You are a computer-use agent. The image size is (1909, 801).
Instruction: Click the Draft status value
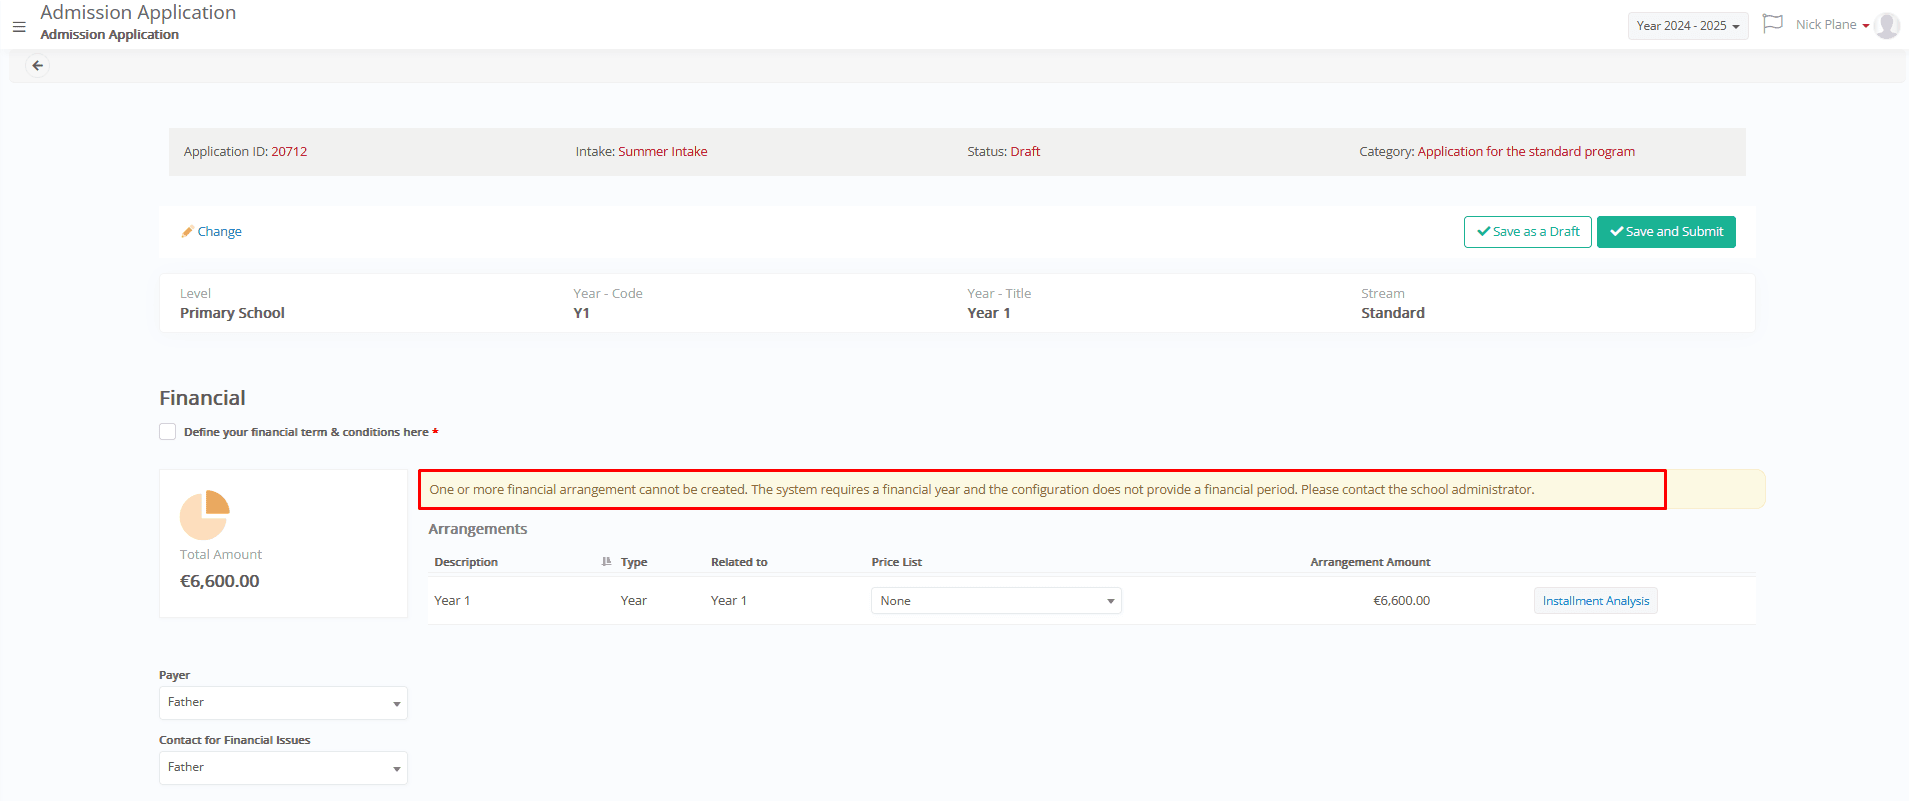coord(1025,152)
